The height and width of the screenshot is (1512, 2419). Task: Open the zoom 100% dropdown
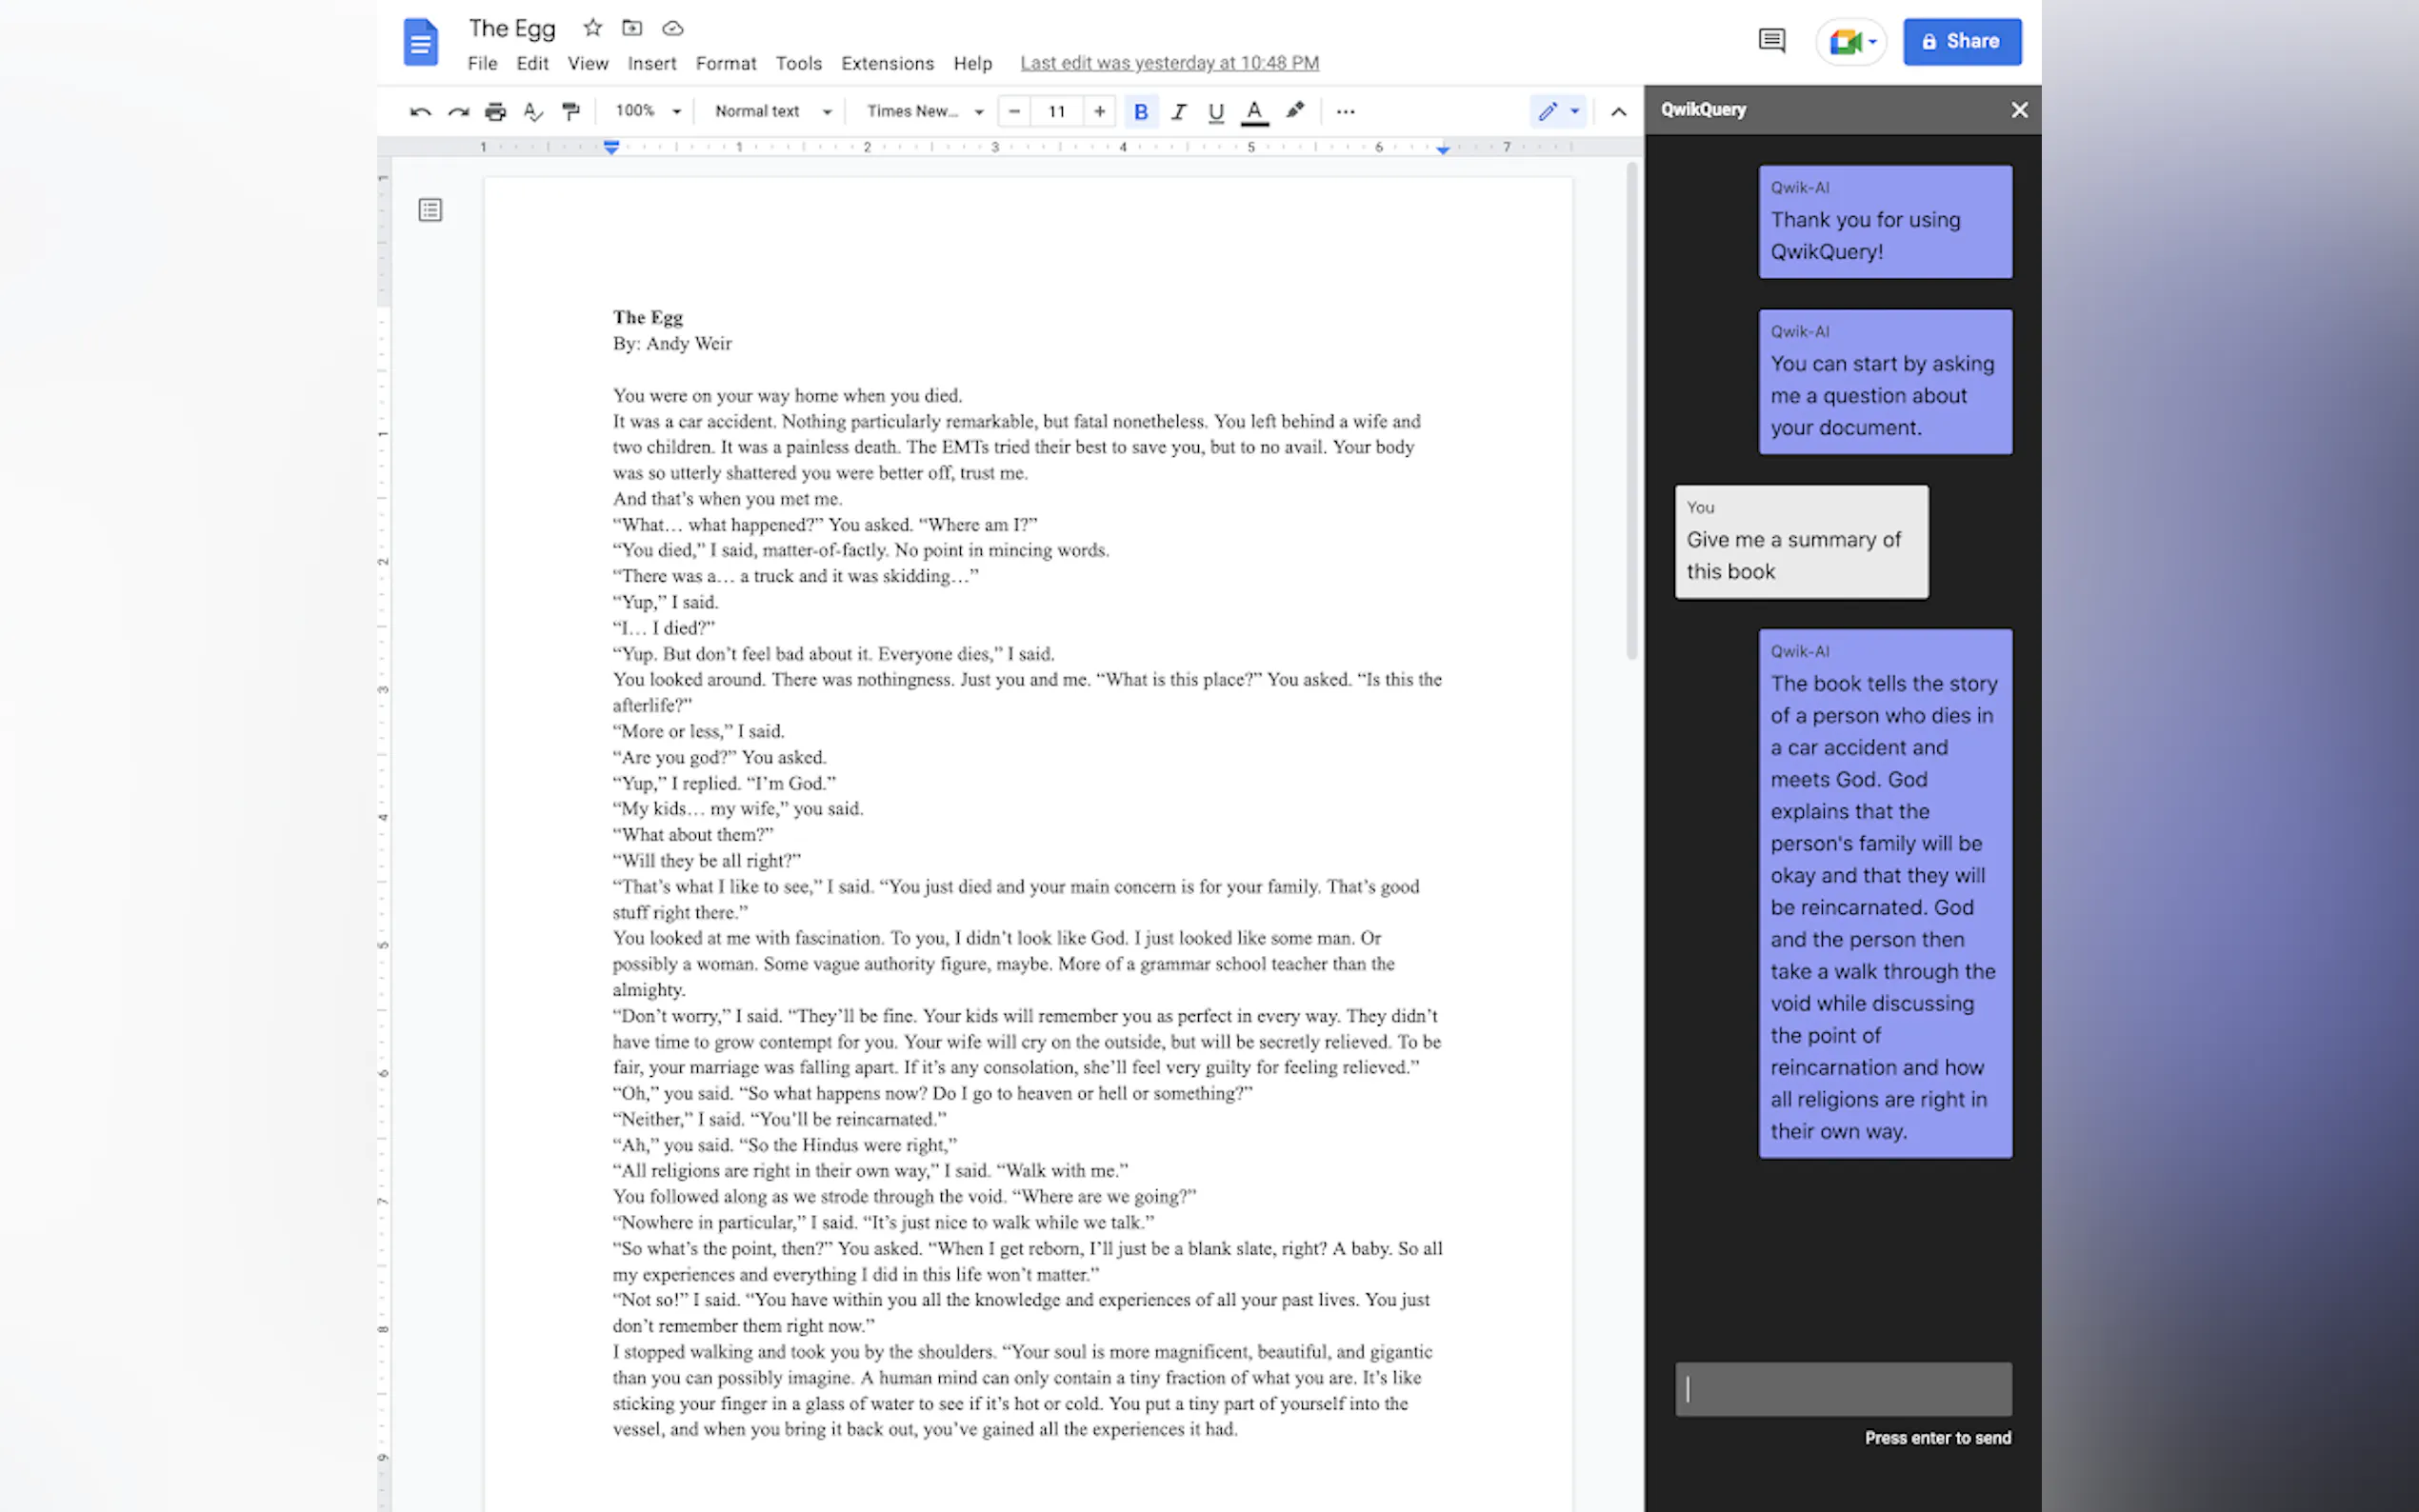(648, 111)
